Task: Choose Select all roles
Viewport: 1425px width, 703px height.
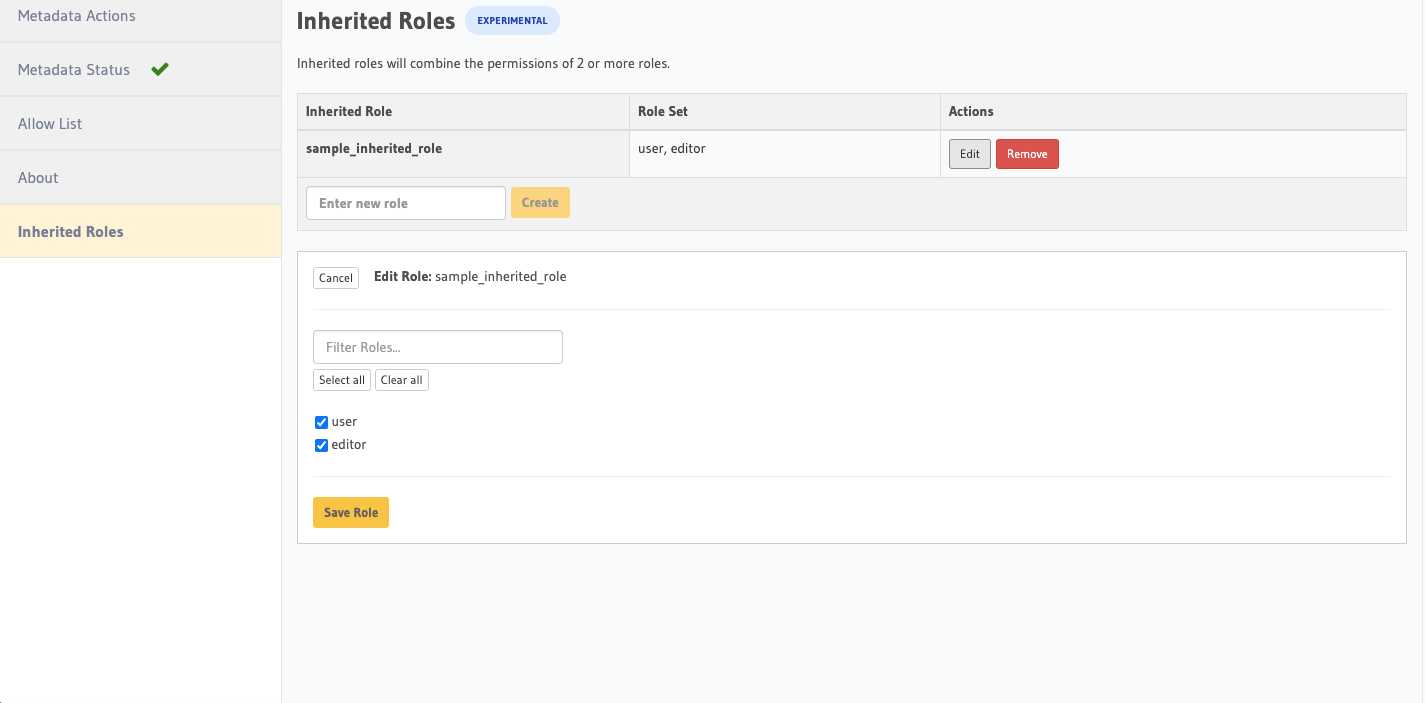Action: pyautogui.click(x=342, y=380)
